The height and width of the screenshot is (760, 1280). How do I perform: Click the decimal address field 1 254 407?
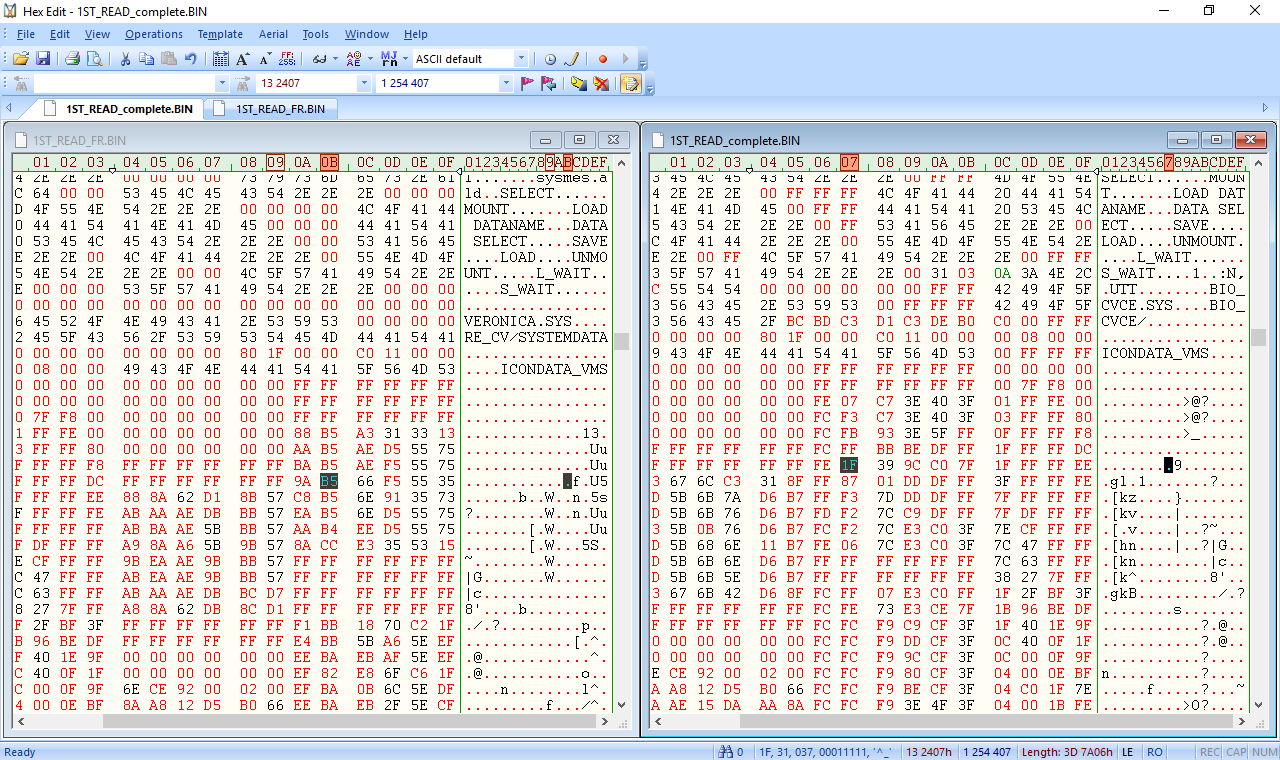pyautogui.click(x=437, y=83)
